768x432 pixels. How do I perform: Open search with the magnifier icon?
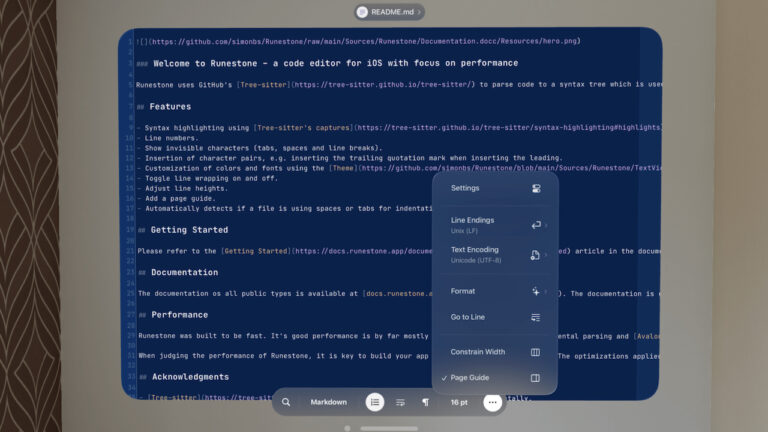[286, 402]
